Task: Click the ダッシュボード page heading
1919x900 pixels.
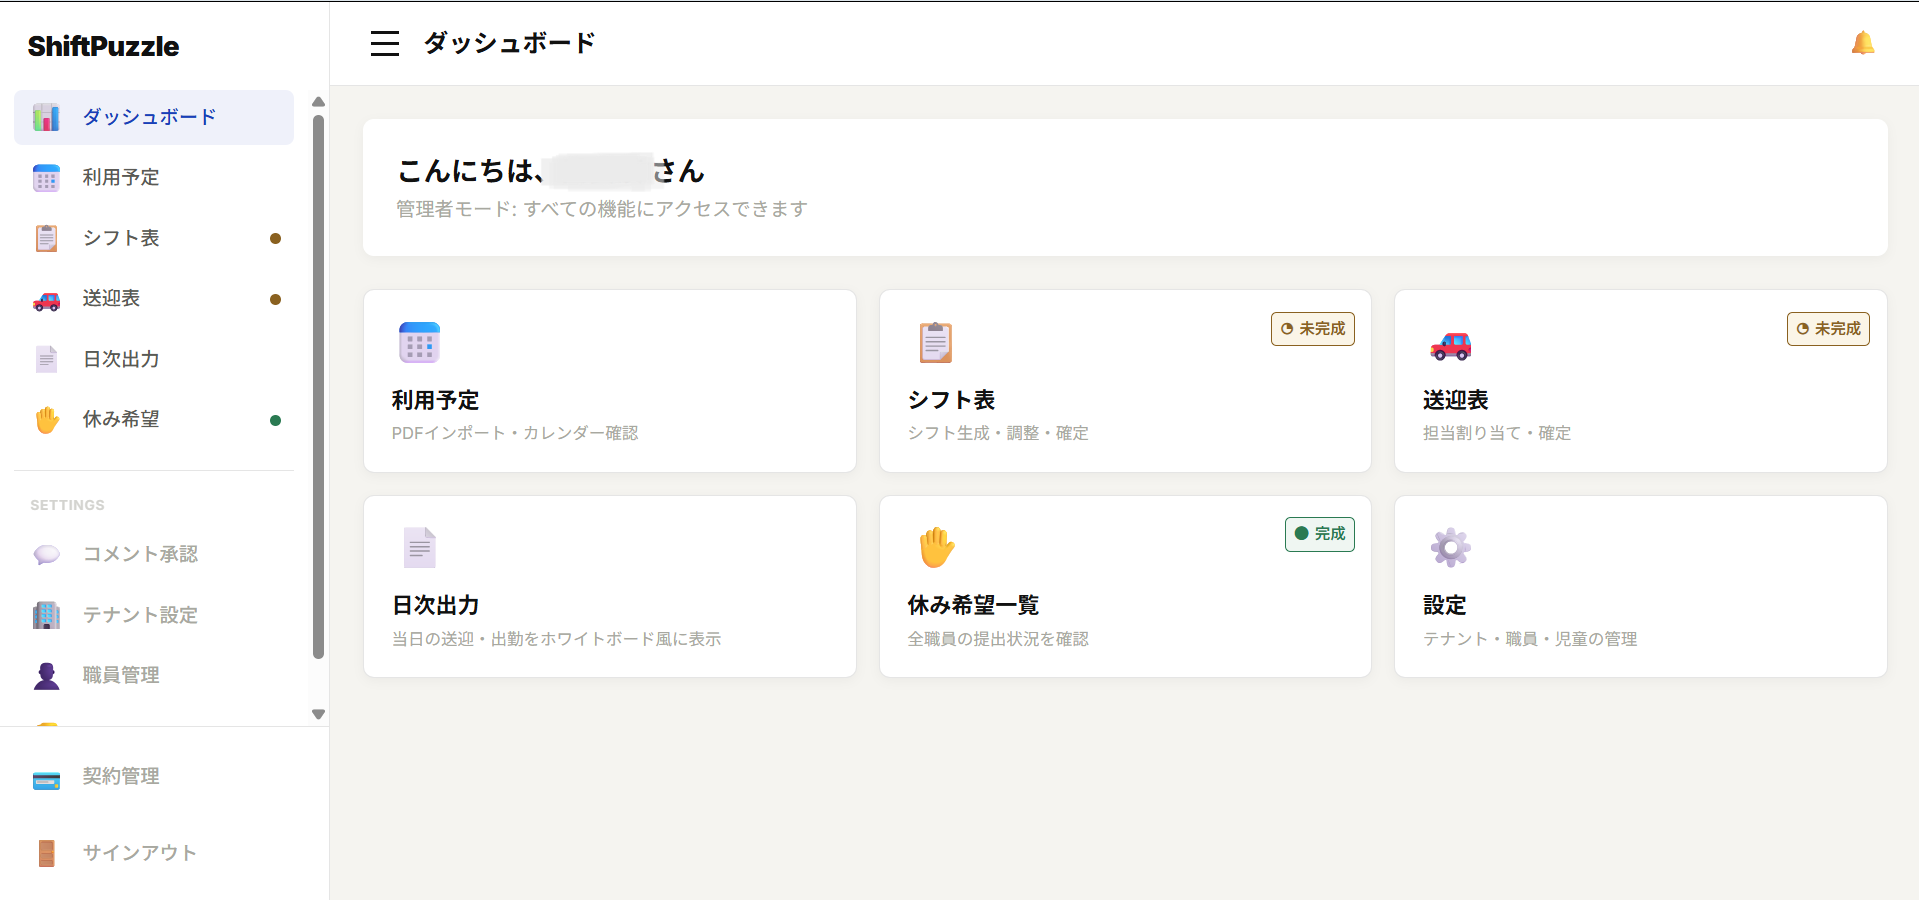Action: pos(510,43)
